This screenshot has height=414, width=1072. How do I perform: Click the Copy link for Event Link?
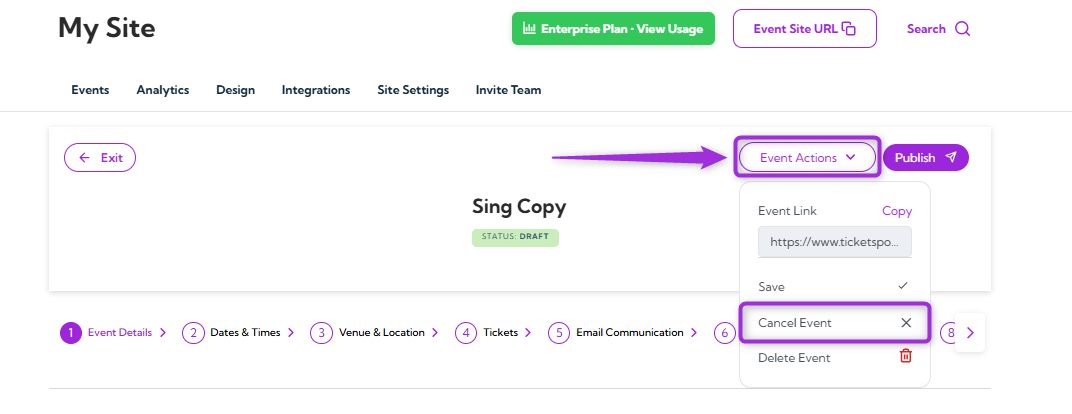pos(896,211)
